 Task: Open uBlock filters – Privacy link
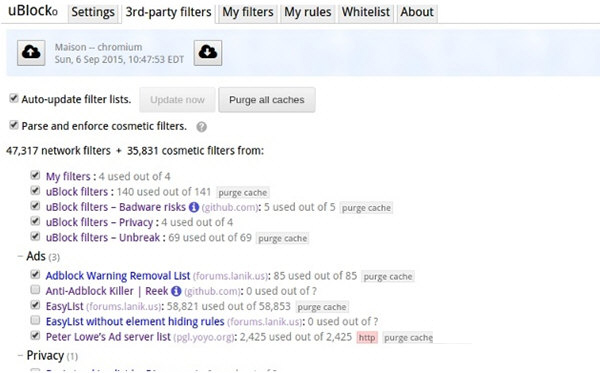(99, 222)
